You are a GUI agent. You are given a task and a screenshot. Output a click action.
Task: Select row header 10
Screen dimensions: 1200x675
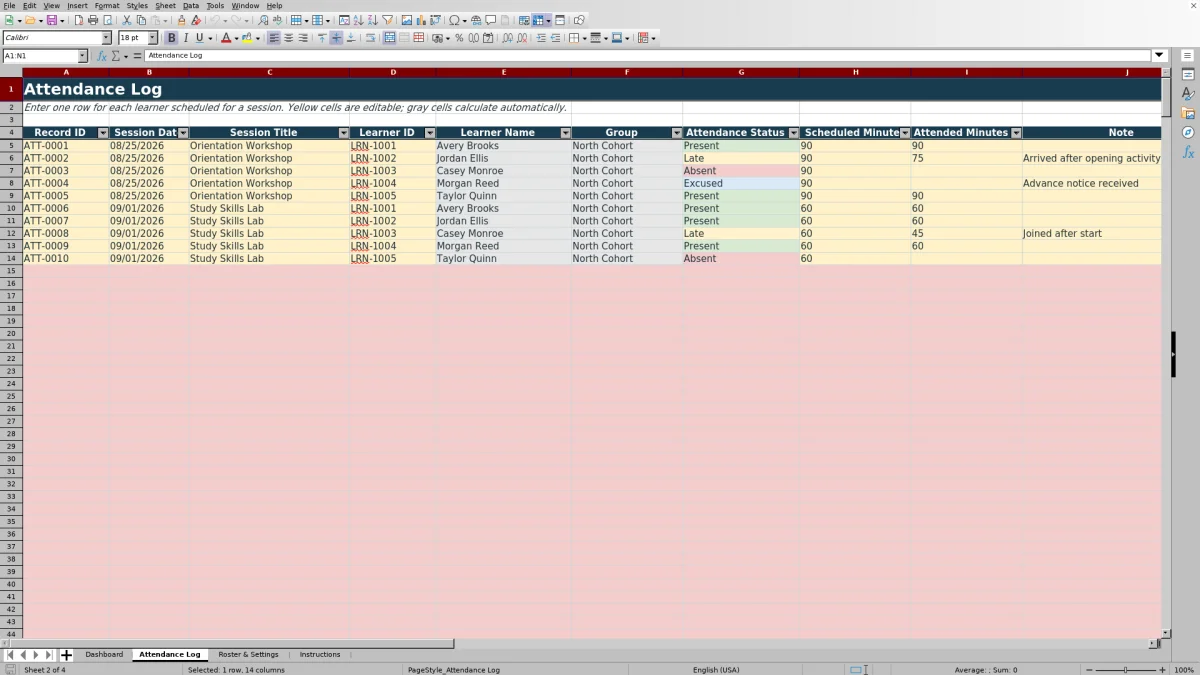(x=11, y=208)
